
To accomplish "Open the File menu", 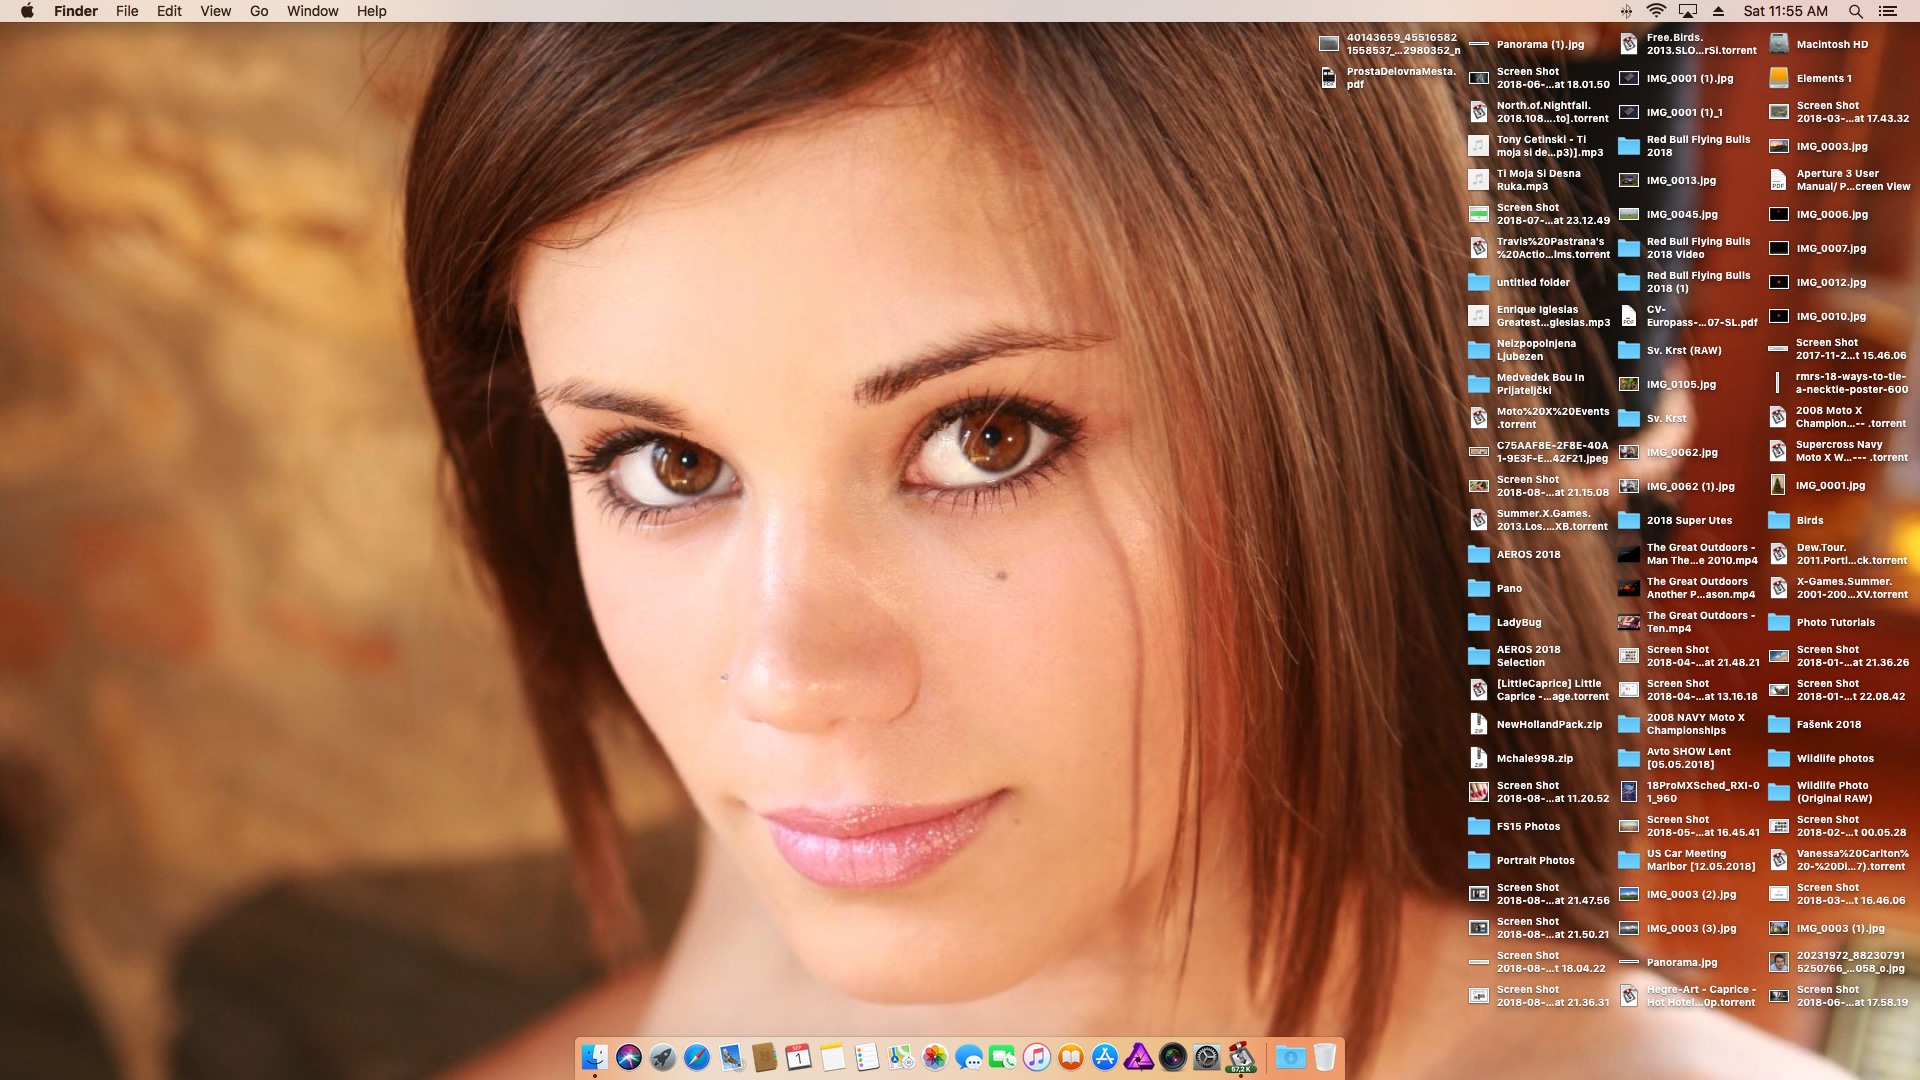I will pos(127,11).
